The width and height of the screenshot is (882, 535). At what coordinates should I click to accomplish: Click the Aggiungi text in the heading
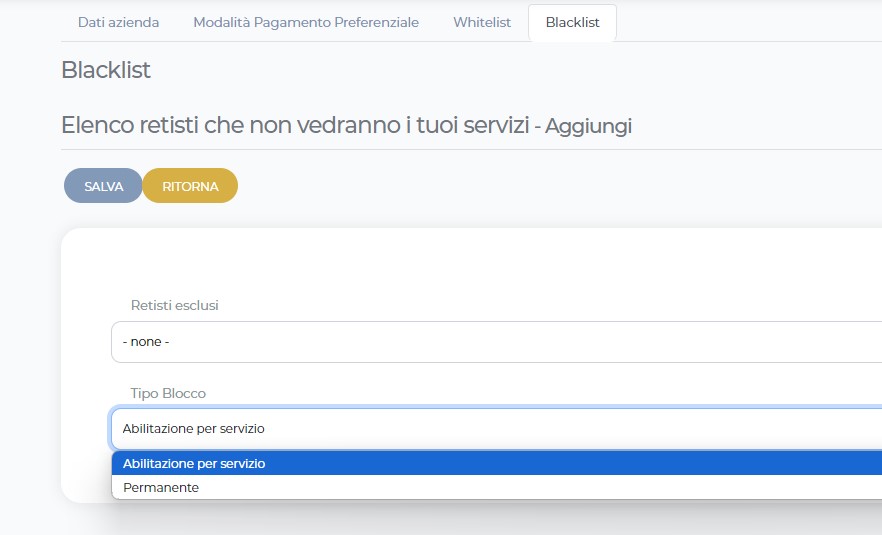point(588,126)
